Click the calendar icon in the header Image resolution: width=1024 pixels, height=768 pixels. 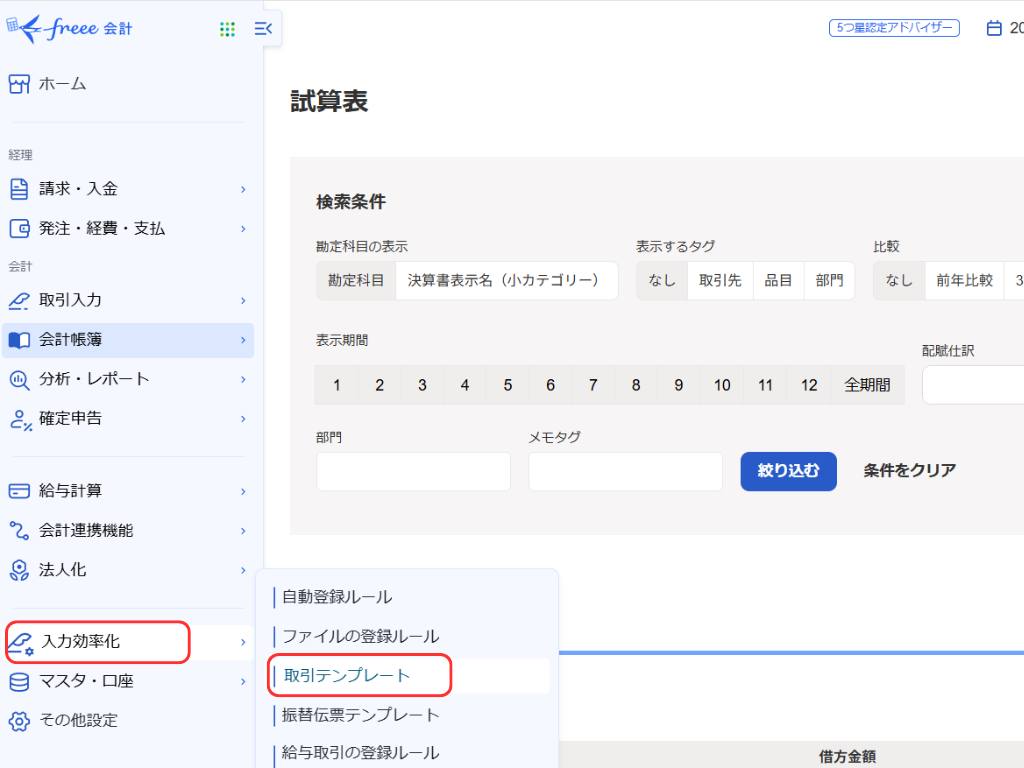click(x=994, y=28)
